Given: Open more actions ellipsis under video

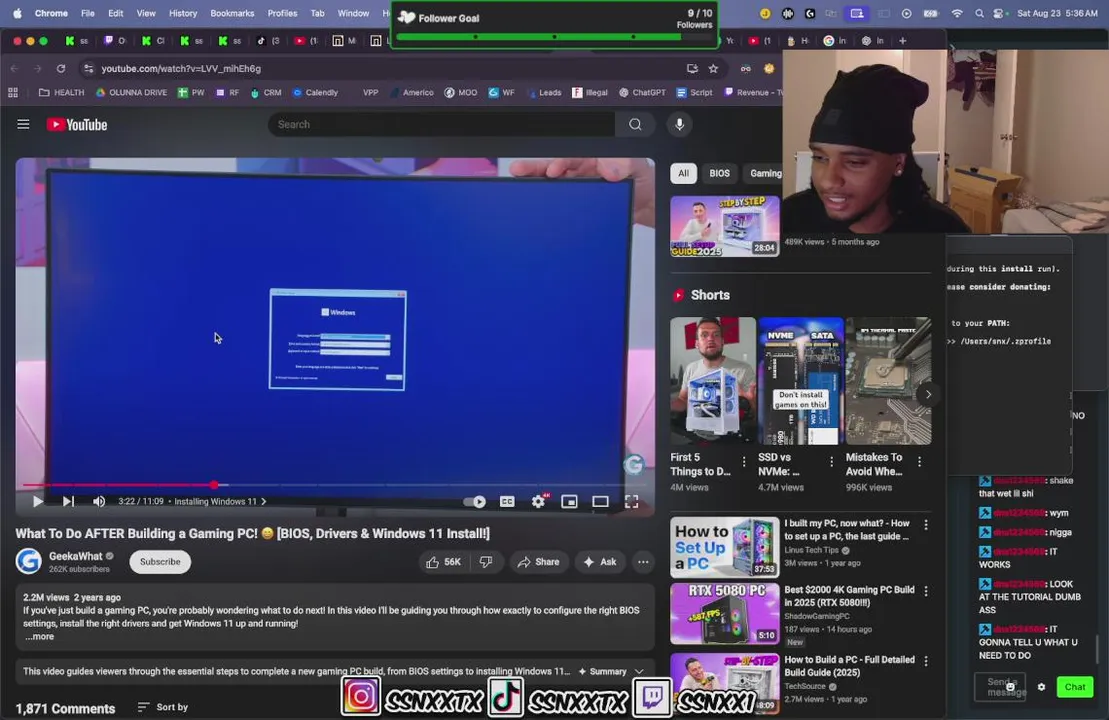Looking at the screenshot, I should tap(643, 562).
